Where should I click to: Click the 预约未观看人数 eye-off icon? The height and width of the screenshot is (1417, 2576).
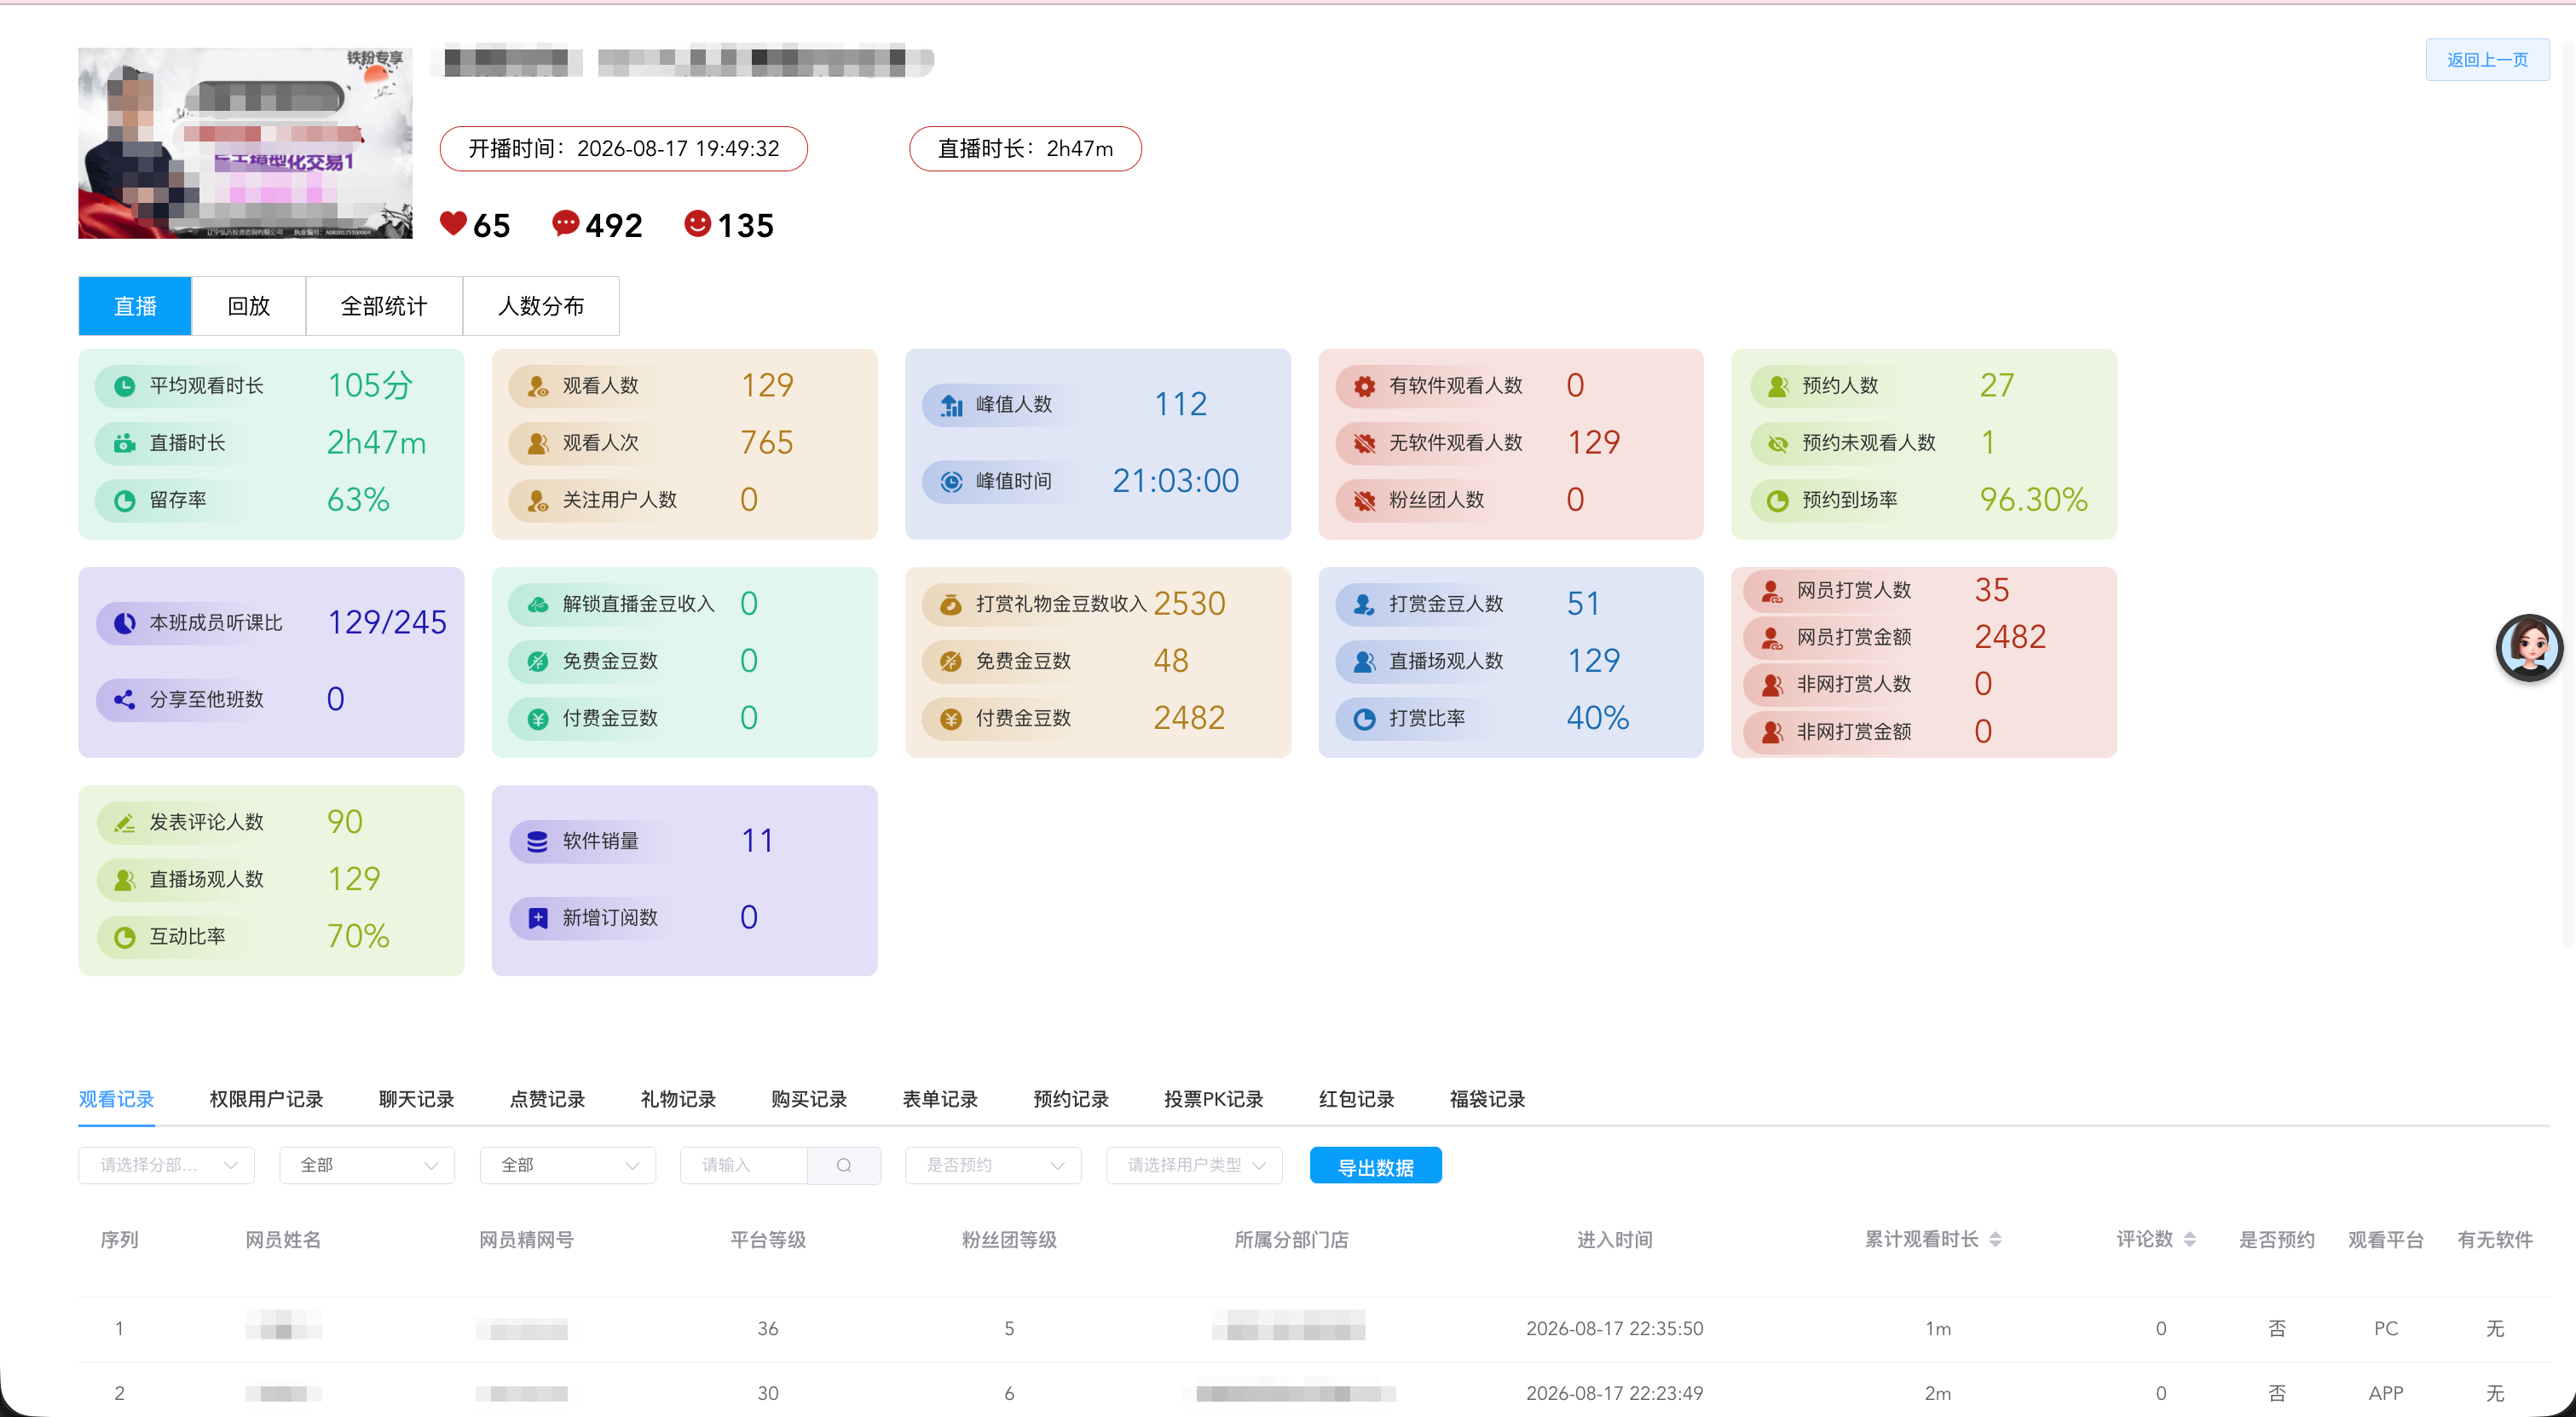click(1777, 443)
